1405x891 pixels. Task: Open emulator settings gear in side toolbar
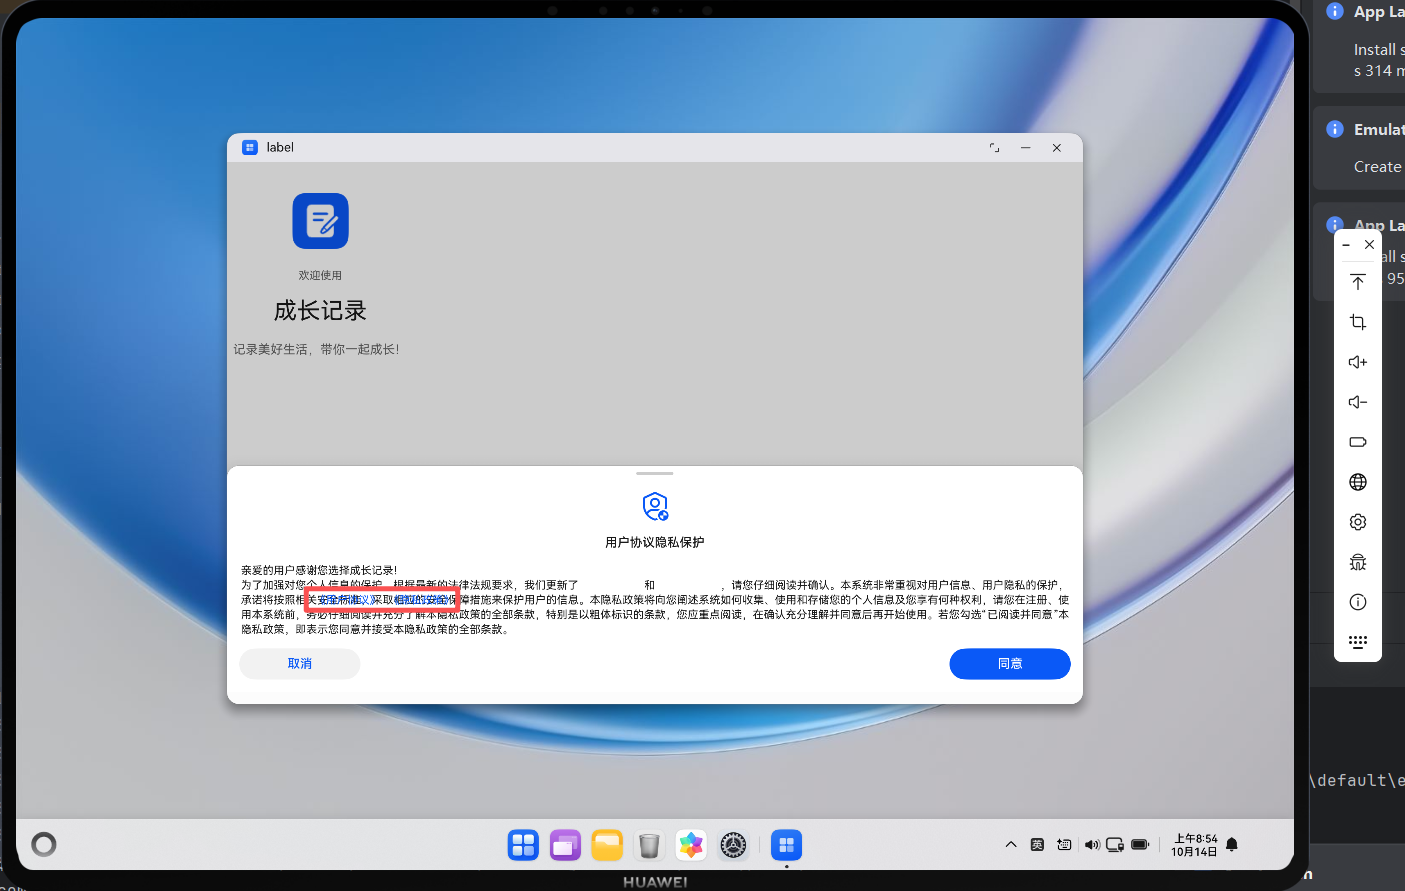(x=1357, y=522)
